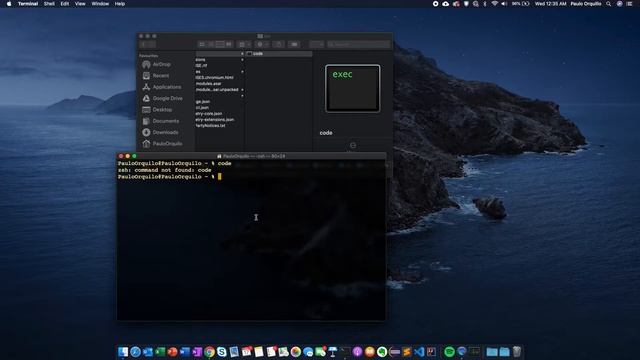Expand the folder ending in 'asar.unpacked'
Screen dimensions: 640x360
(x=242, y=89)
